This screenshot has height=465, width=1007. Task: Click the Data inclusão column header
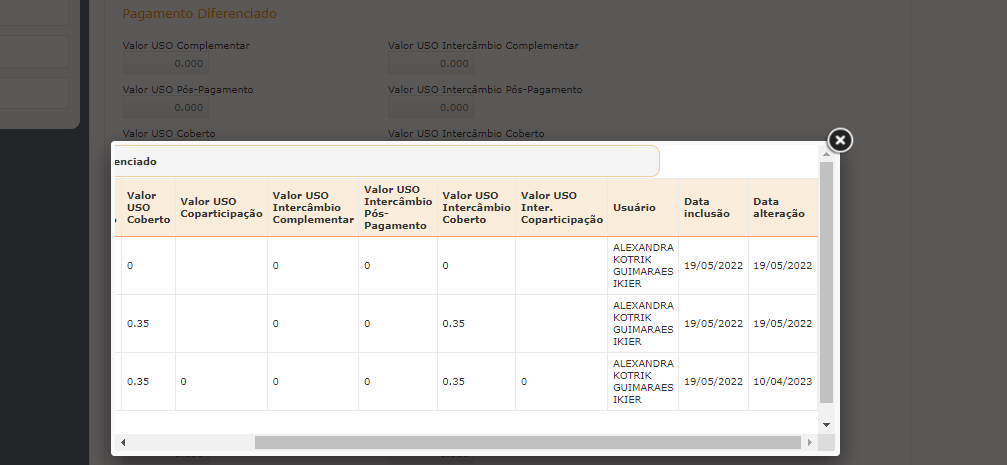coord(710,207)
